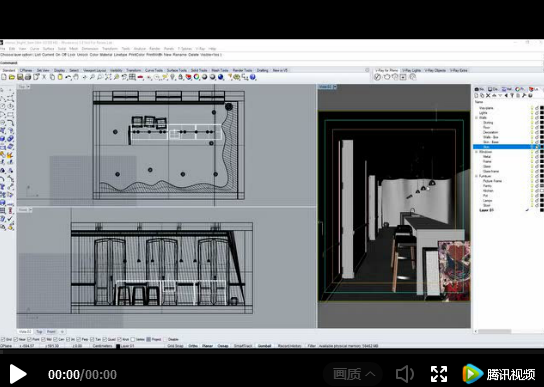Screen dimensions: 544x387
Task: Toggle visibility bulb of Lights layer
Action: point(532,113)
